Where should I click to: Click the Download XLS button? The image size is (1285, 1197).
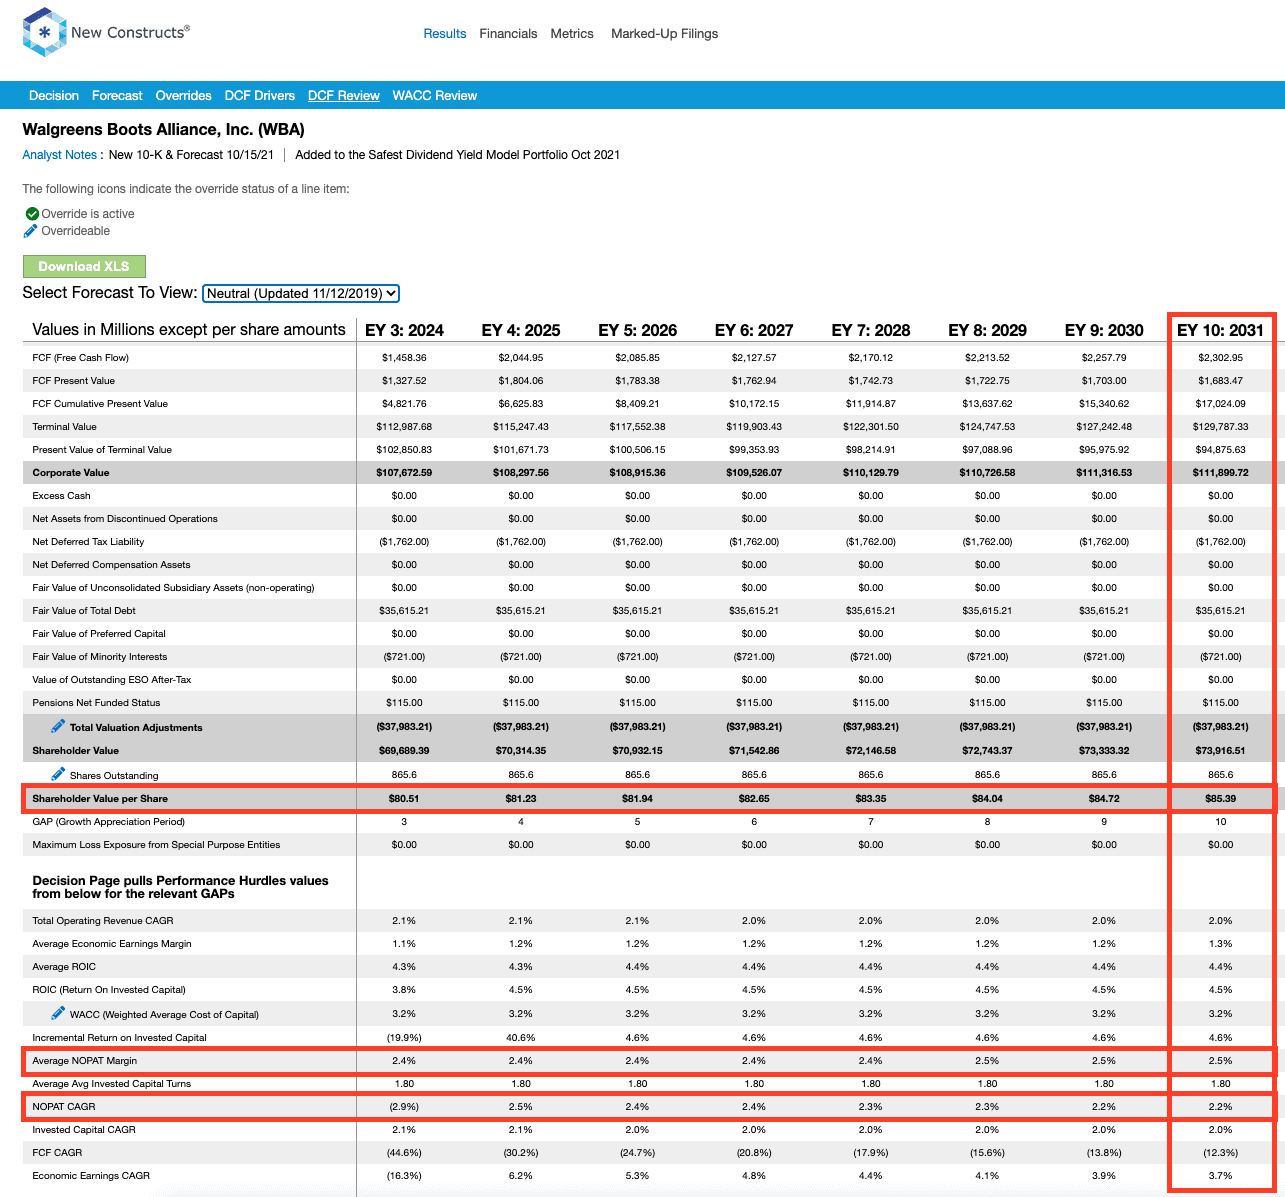tap(84, 266)
